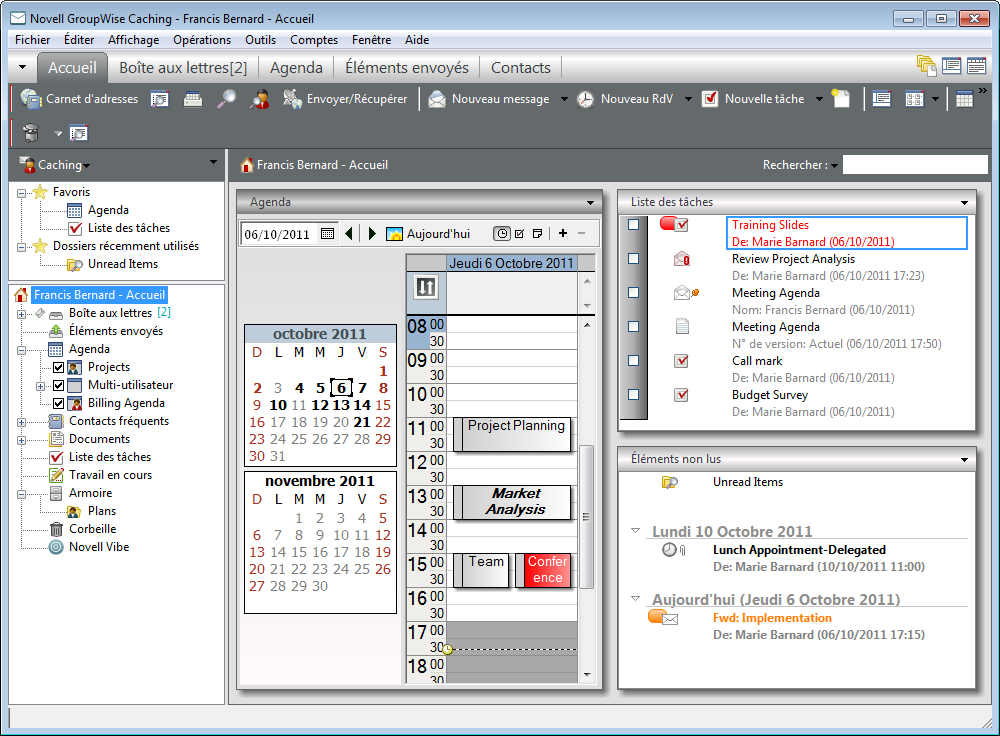Open the Fwd: Implementation unread message

coord(771,618)
